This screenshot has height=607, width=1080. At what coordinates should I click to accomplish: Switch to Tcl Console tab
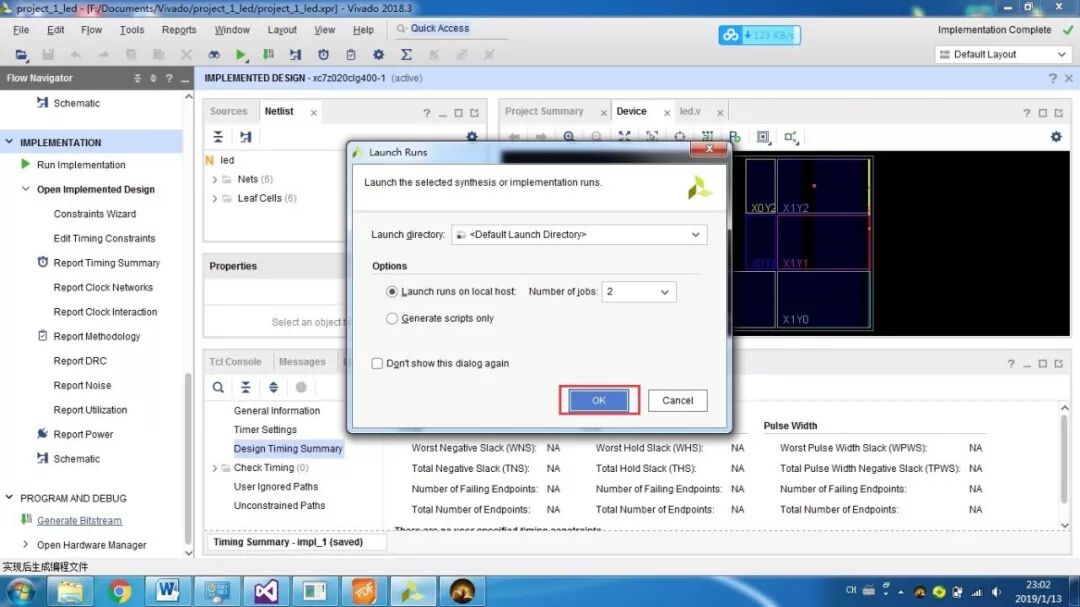click(x=236, y=362)
